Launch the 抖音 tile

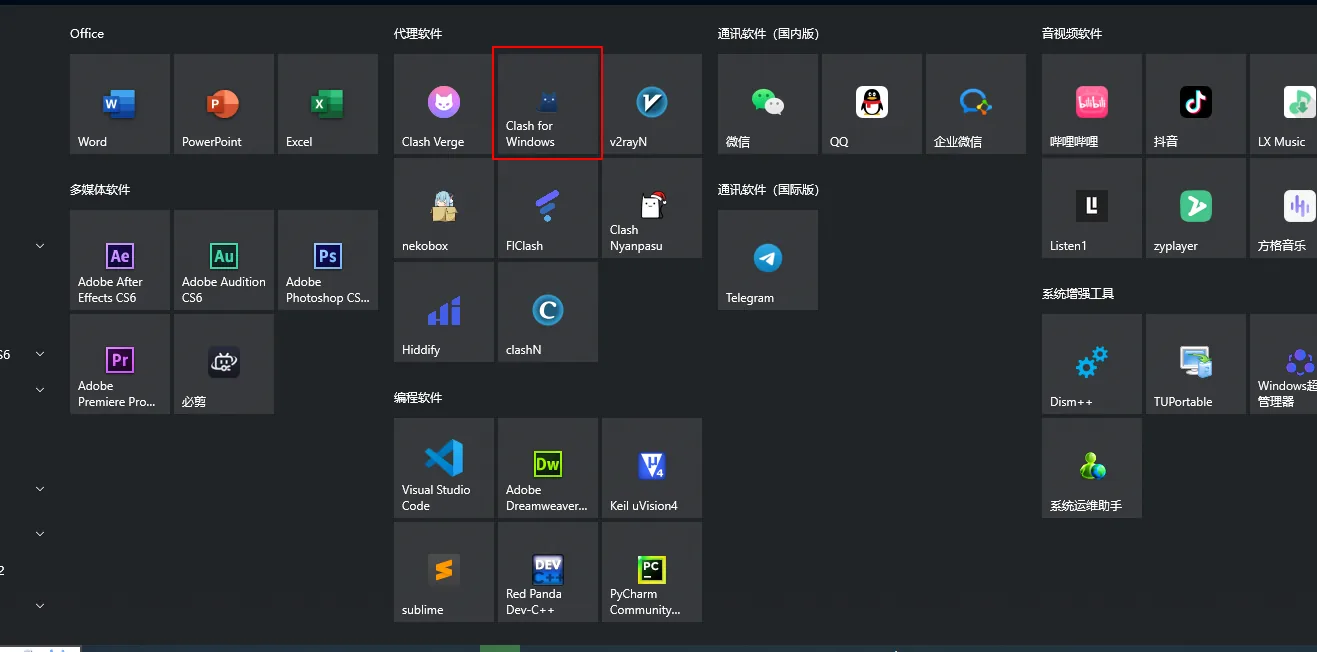click(x=1196, y=104)
